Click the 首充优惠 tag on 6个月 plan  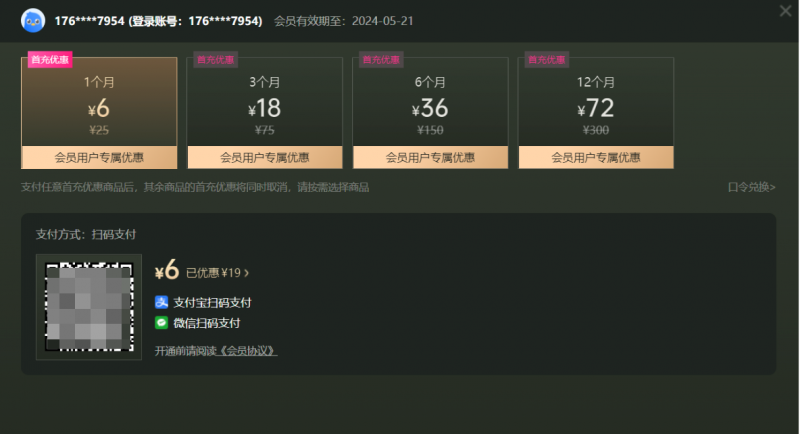click(381, 60)
